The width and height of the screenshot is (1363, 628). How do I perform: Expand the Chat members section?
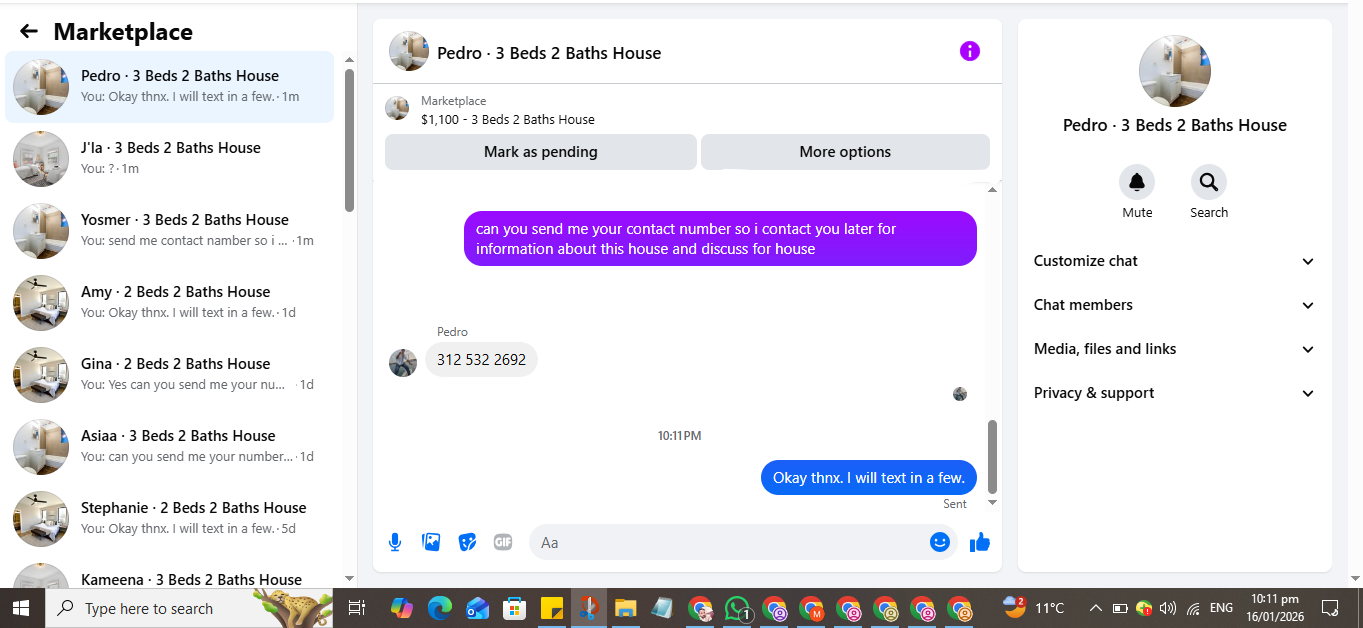click(1175, 305)
